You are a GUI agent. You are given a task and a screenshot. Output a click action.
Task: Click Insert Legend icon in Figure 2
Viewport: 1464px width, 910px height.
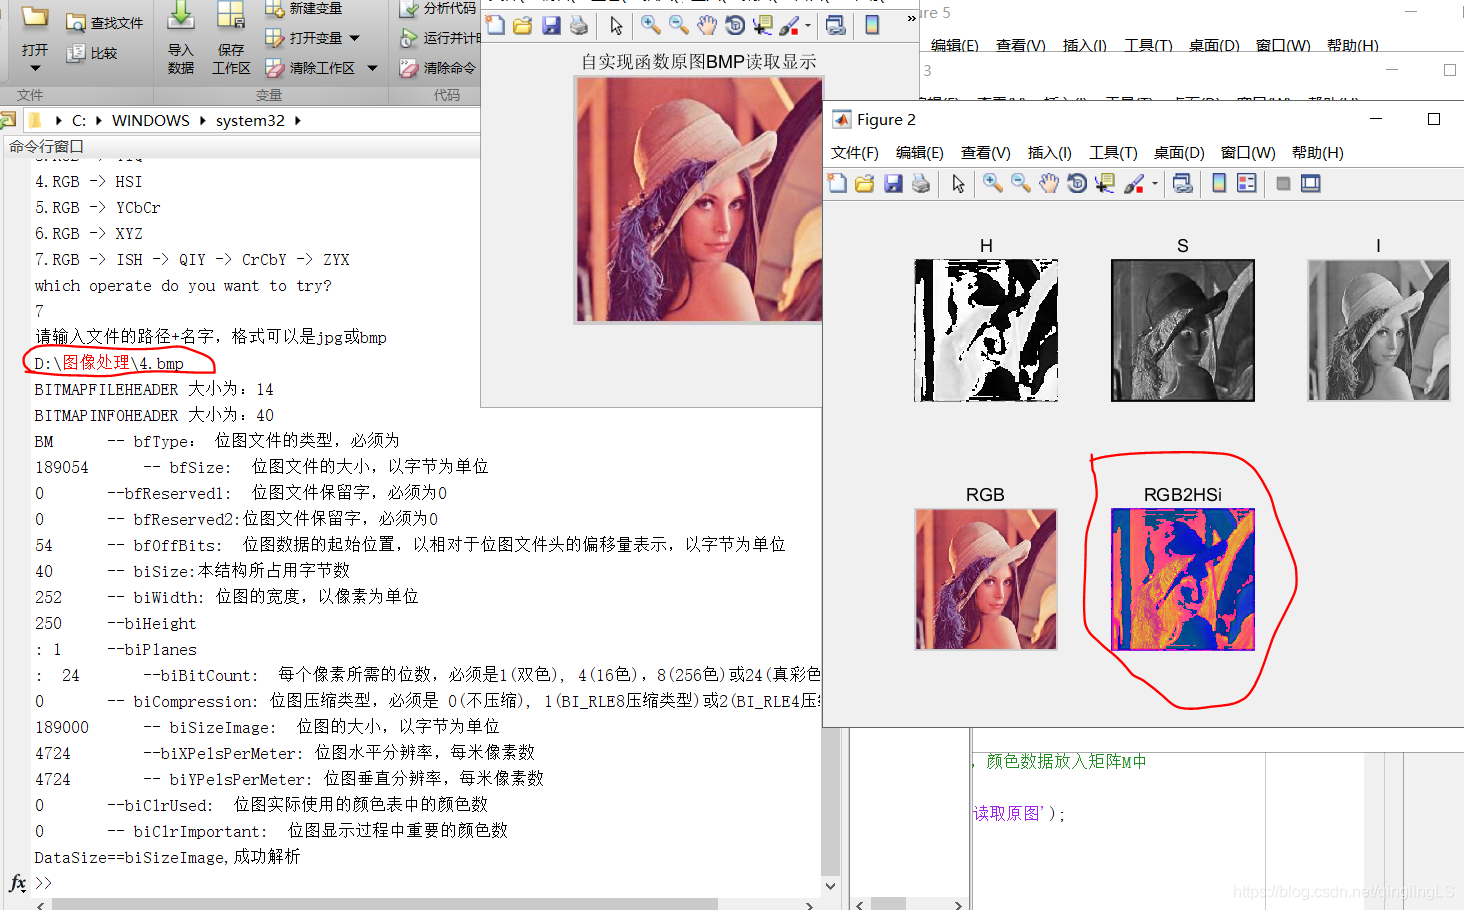coord(1247,183)
